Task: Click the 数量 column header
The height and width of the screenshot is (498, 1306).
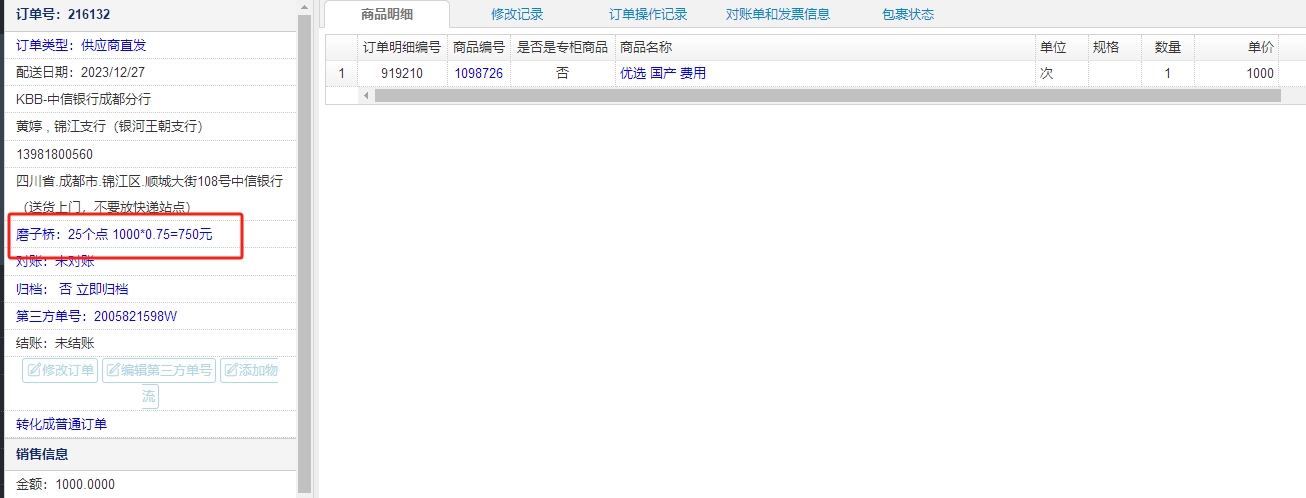Action: click(x=1167, y=47)
